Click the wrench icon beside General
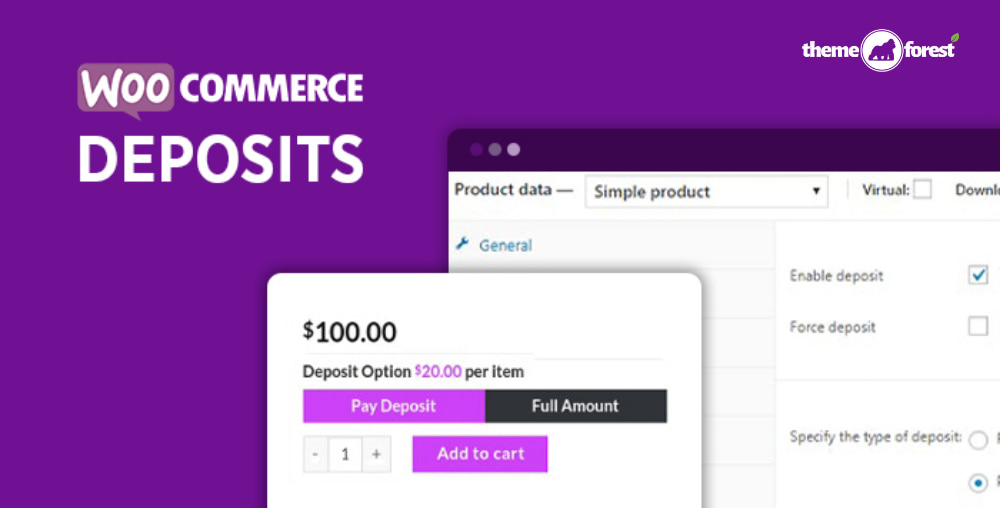 tap(462, 244)
